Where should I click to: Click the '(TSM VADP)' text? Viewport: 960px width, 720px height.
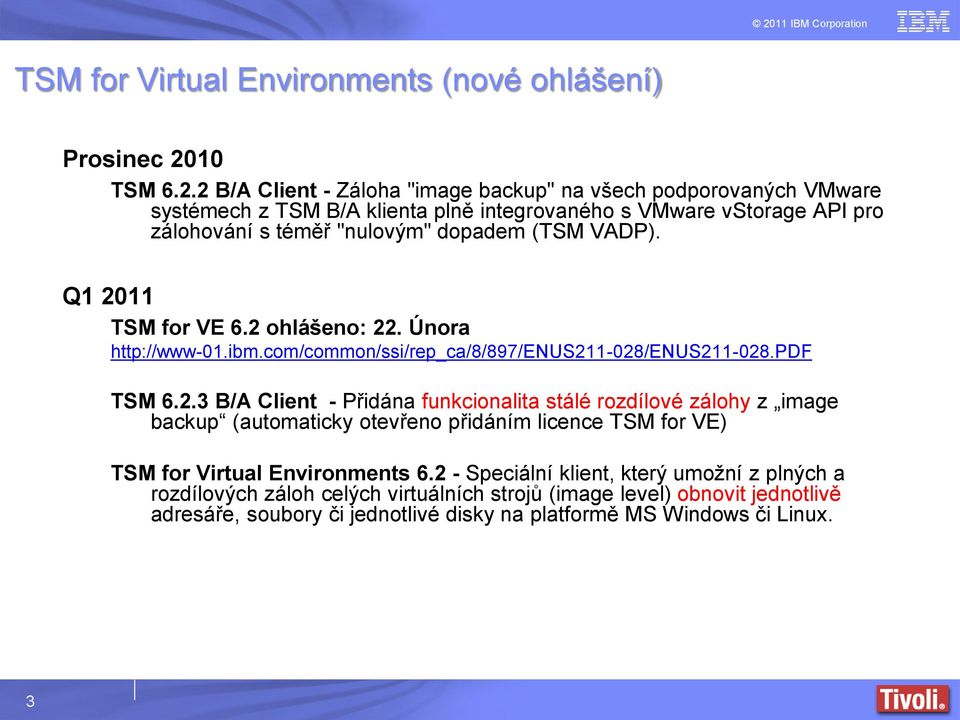tap(596, 231)
